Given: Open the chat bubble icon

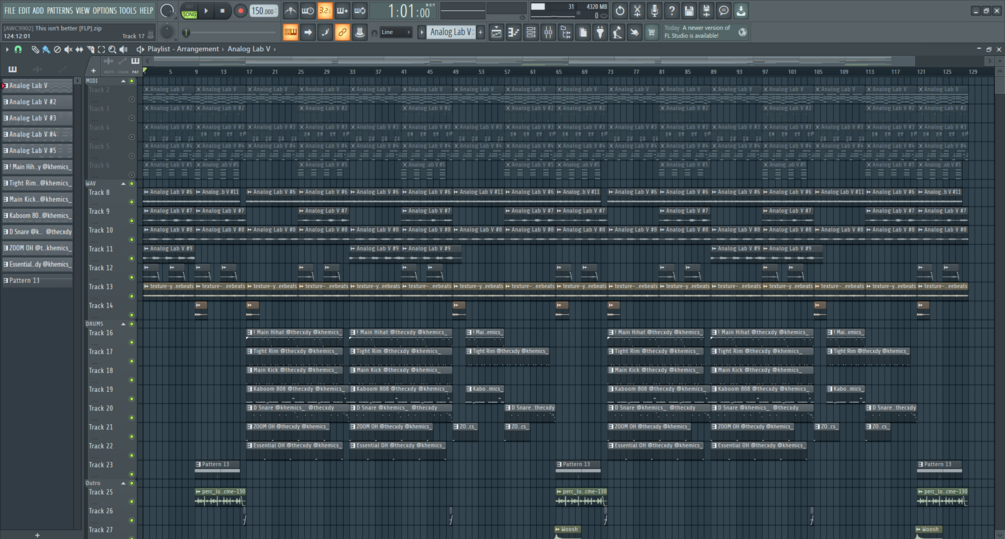Looking at the screenshot, I should coord(723,11).
